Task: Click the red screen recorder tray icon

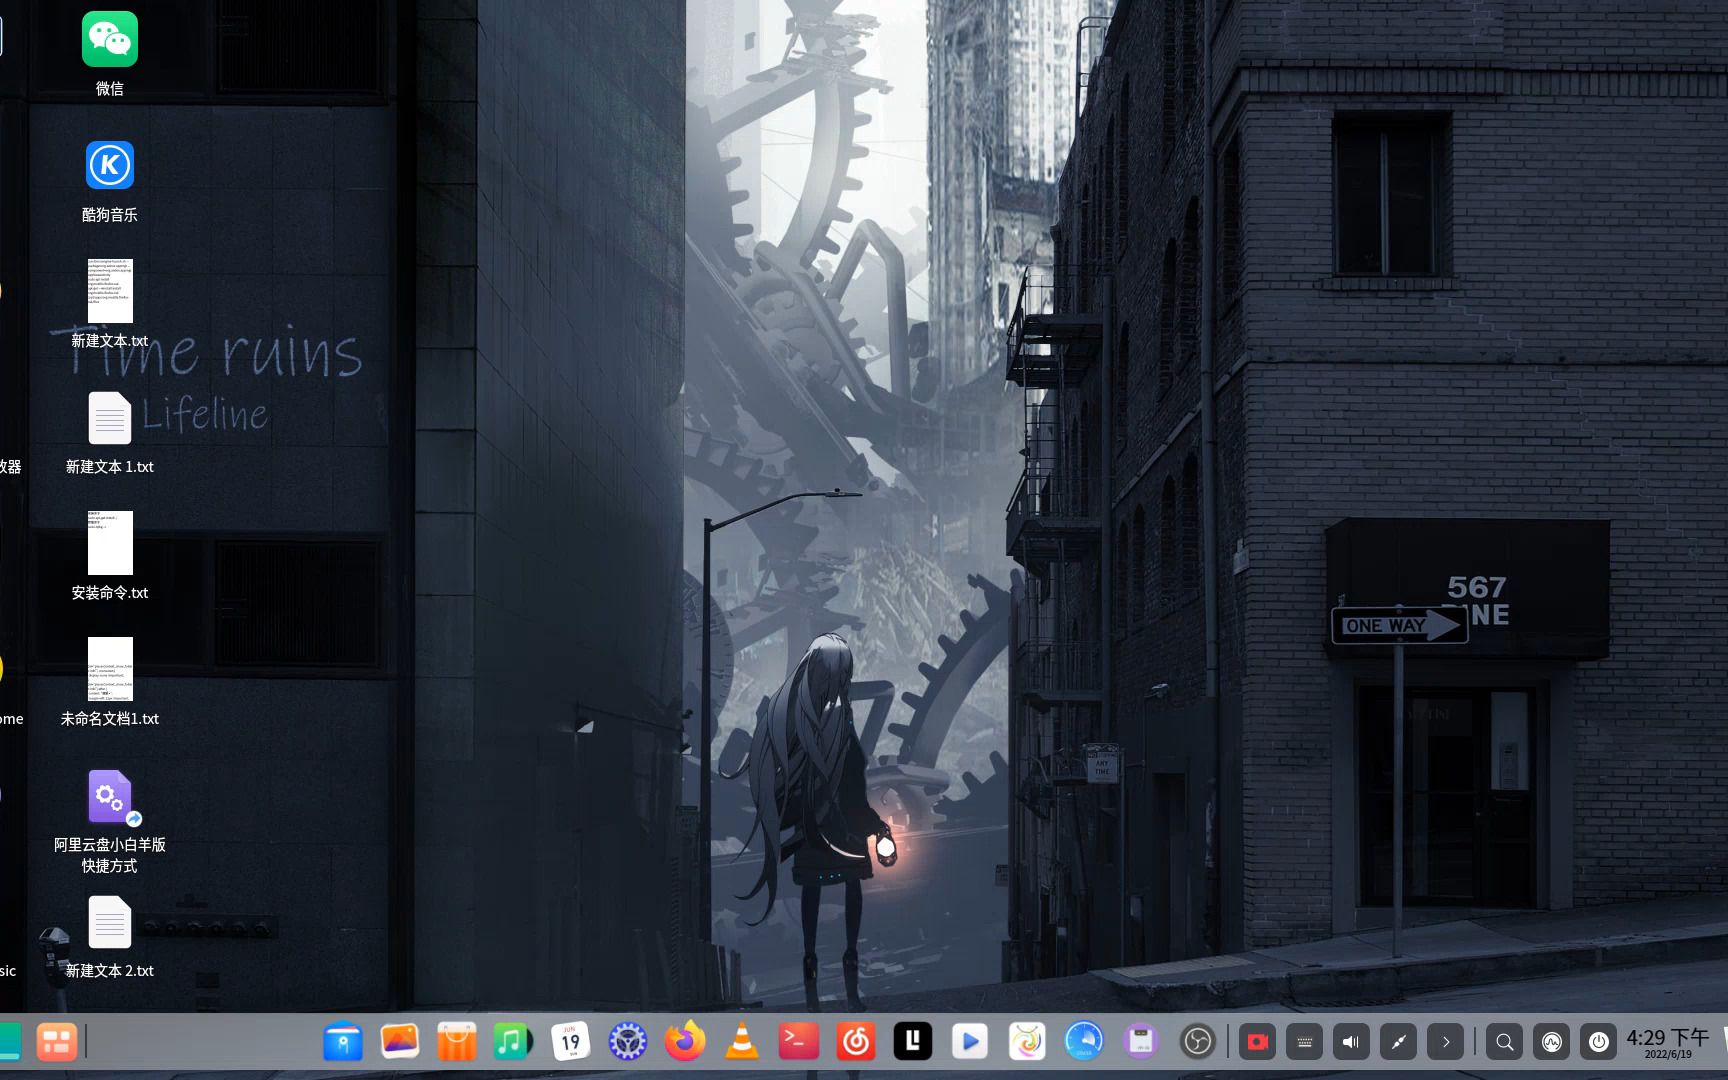Action: pos(1257,1042)
